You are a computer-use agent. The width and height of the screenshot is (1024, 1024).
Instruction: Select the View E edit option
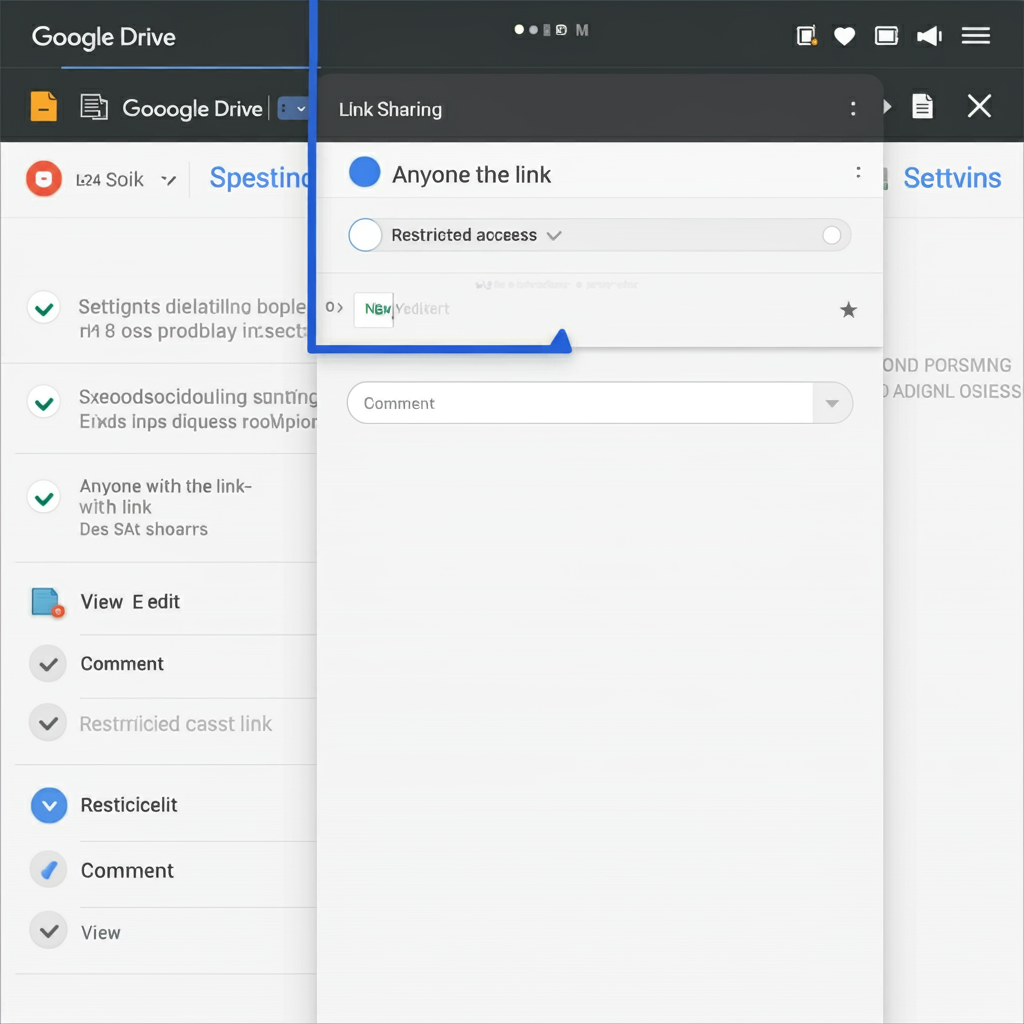click(130, 601)
